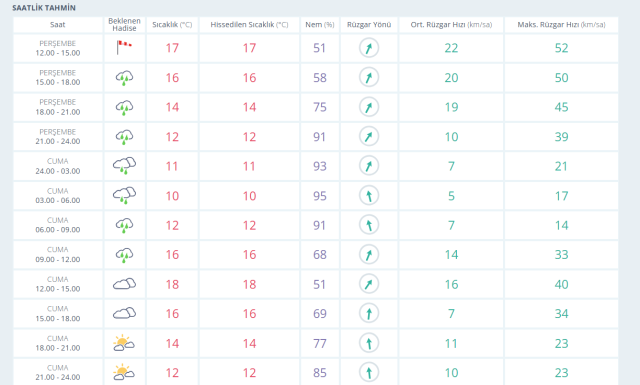Click the cloudy icon for Cuma 12.00 - 15.00
The image size is (640, 385).
(x=124, y=283)
